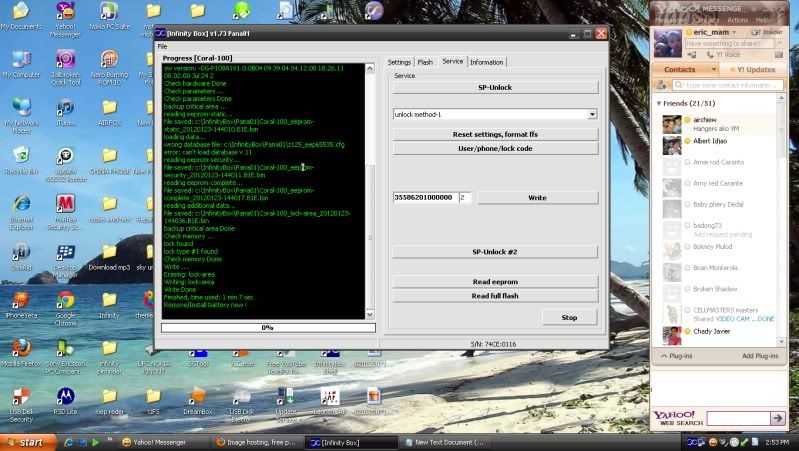The image size is (799, 451).
Task: Switch to Flash tab
Action: coord(425,62)
